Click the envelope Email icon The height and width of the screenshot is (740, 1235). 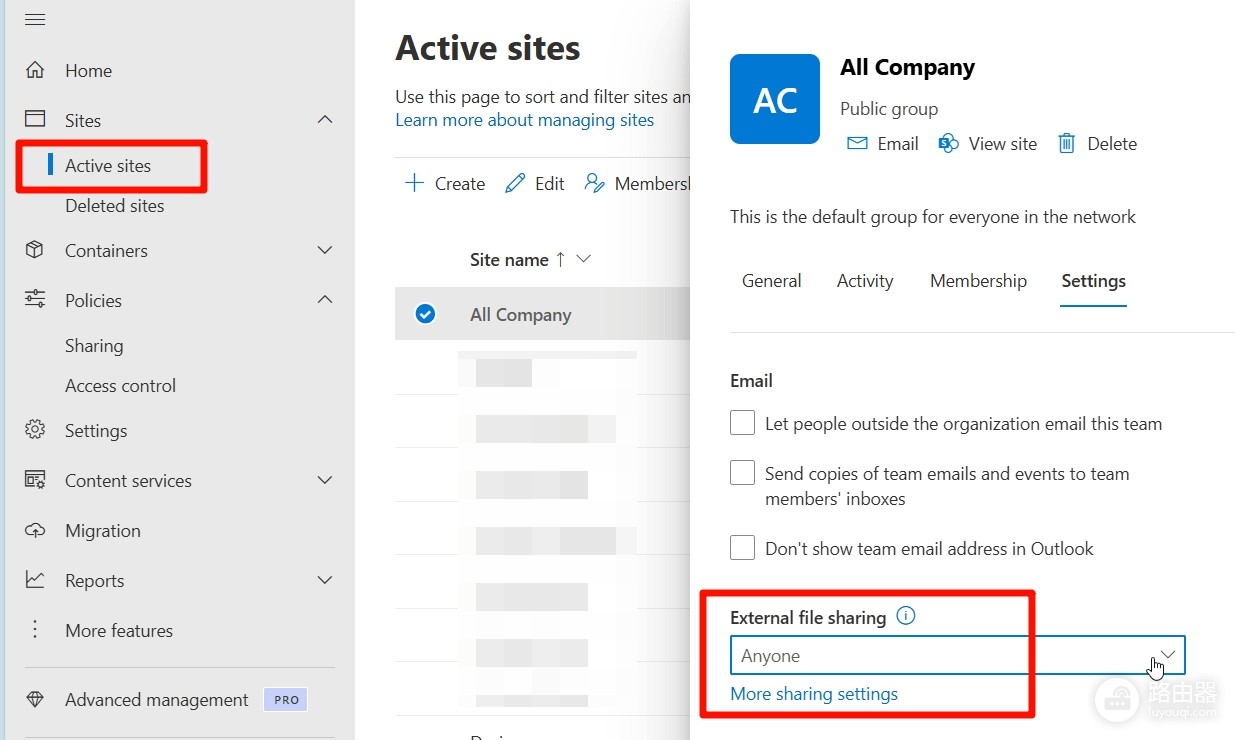[857, 143]
